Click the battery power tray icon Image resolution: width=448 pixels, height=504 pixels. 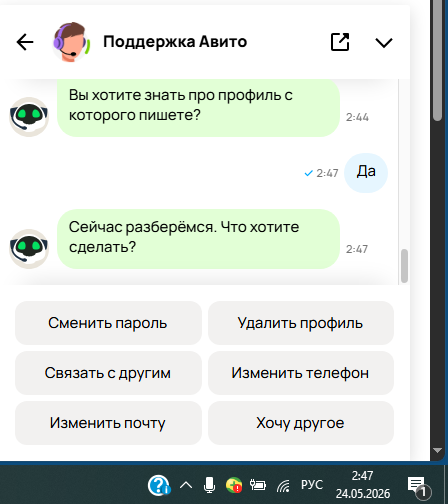(x=258, y=485)
